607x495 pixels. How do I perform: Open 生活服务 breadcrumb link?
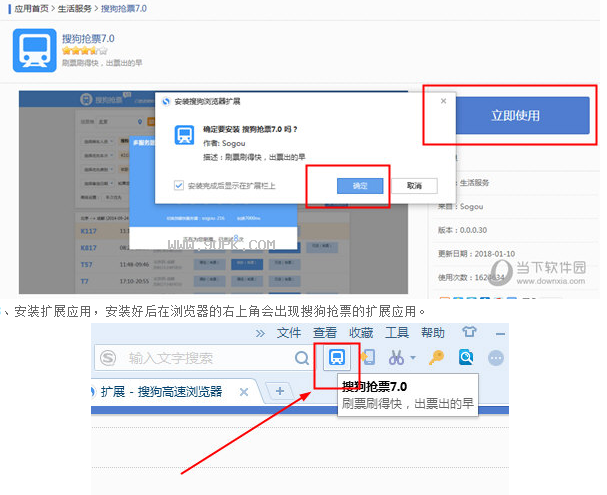click(x=75, y=9)
